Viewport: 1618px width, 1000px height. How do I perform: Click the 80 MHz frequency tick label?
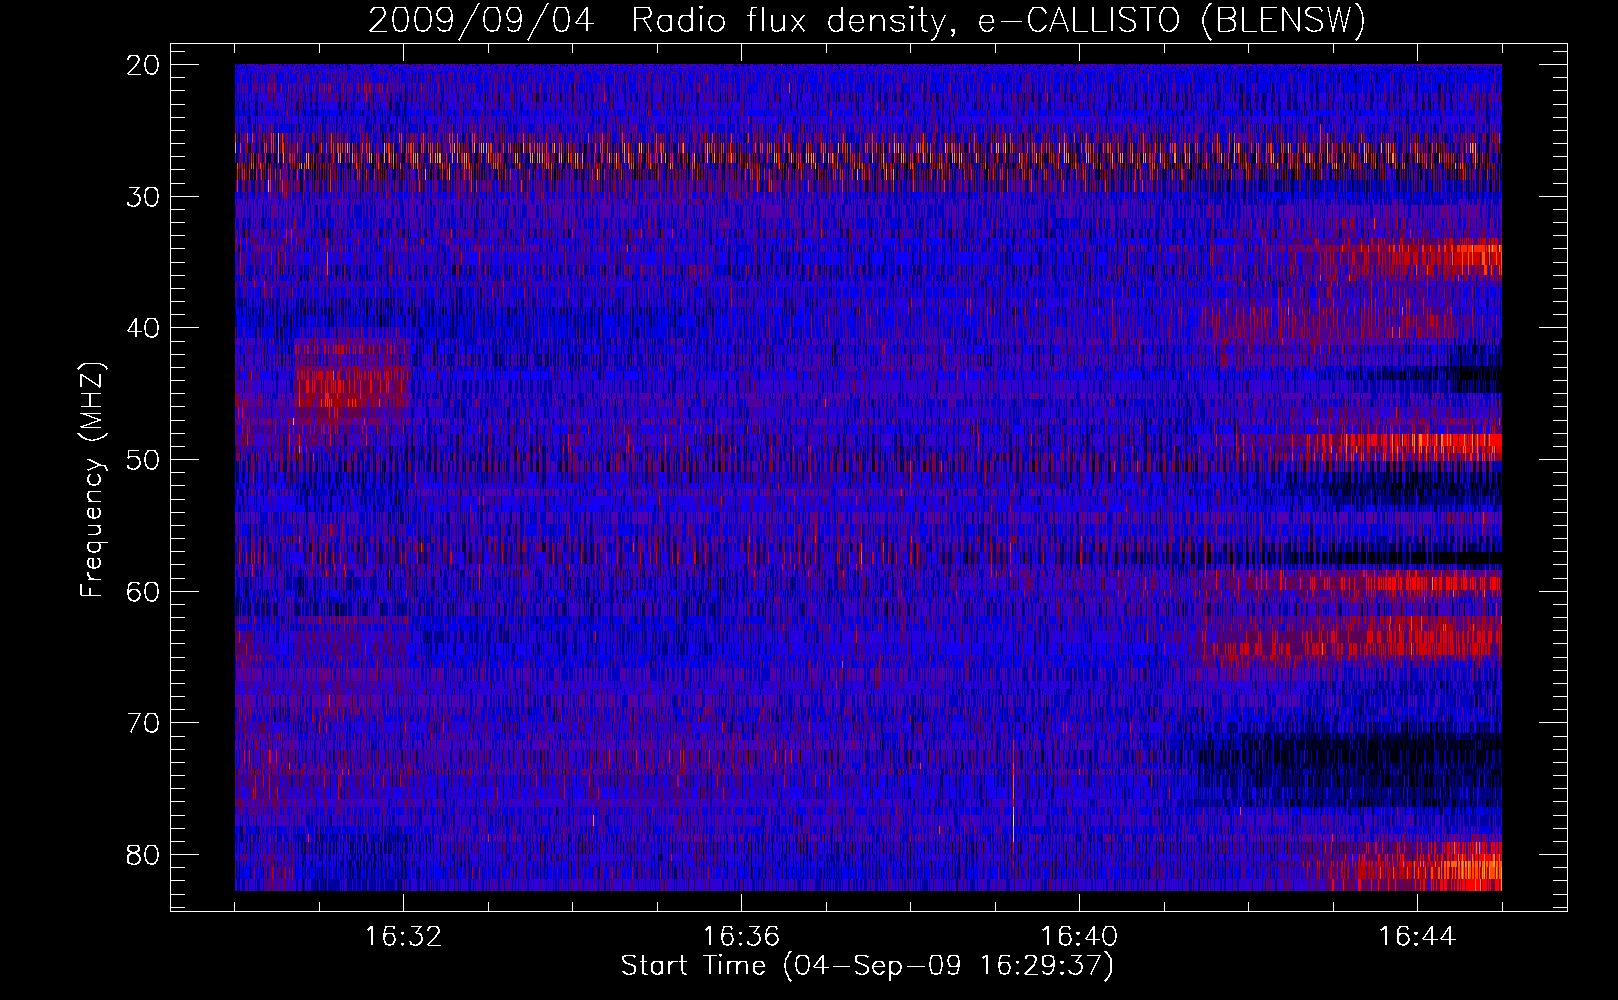point(144,855)
